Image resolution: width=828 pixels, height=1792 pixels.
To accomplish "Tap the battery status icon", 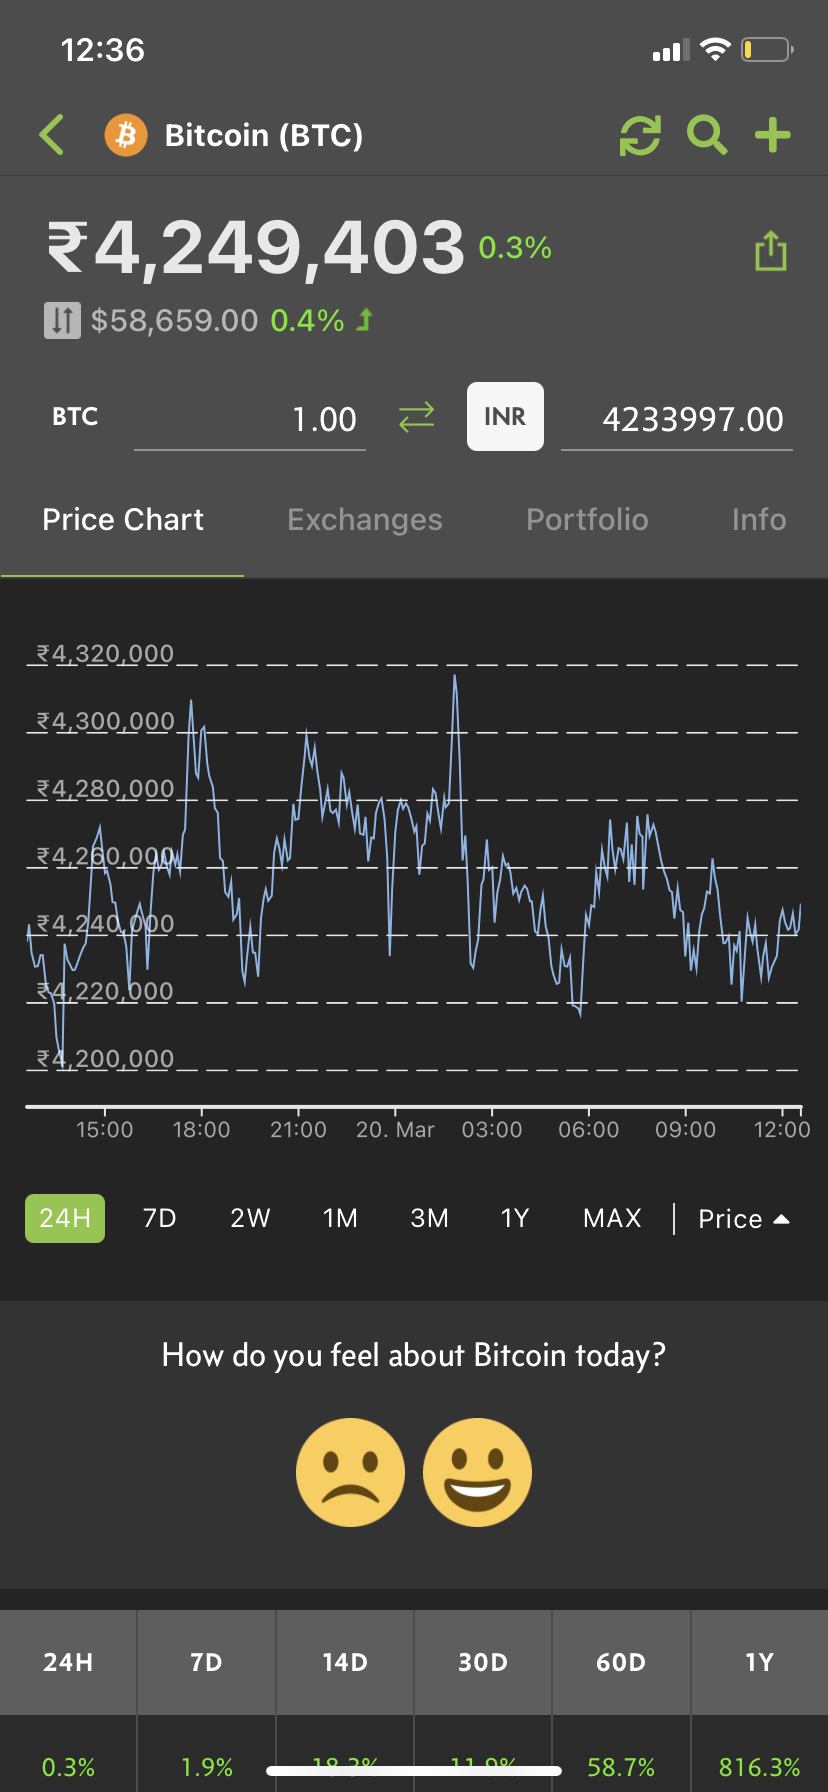I will (x=767, y=49).
